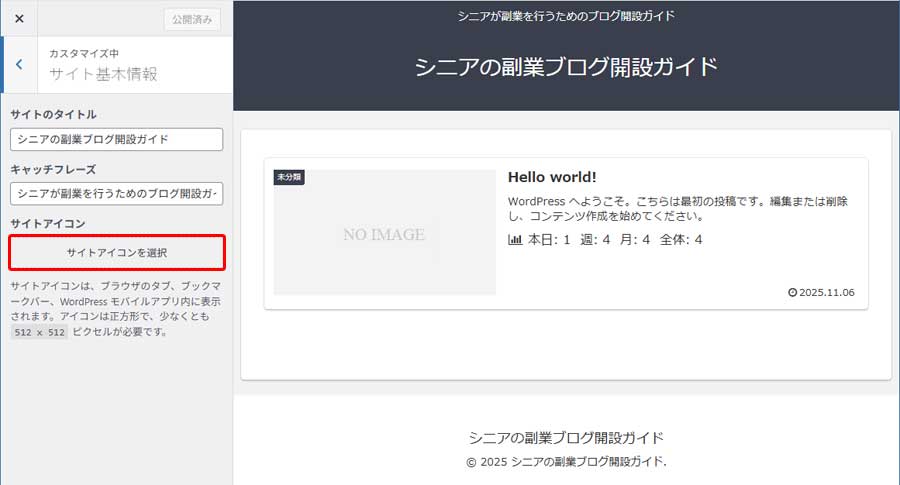Click the キャッチフレーズ input field
The image size is (900, 485).
click(117, 193)
